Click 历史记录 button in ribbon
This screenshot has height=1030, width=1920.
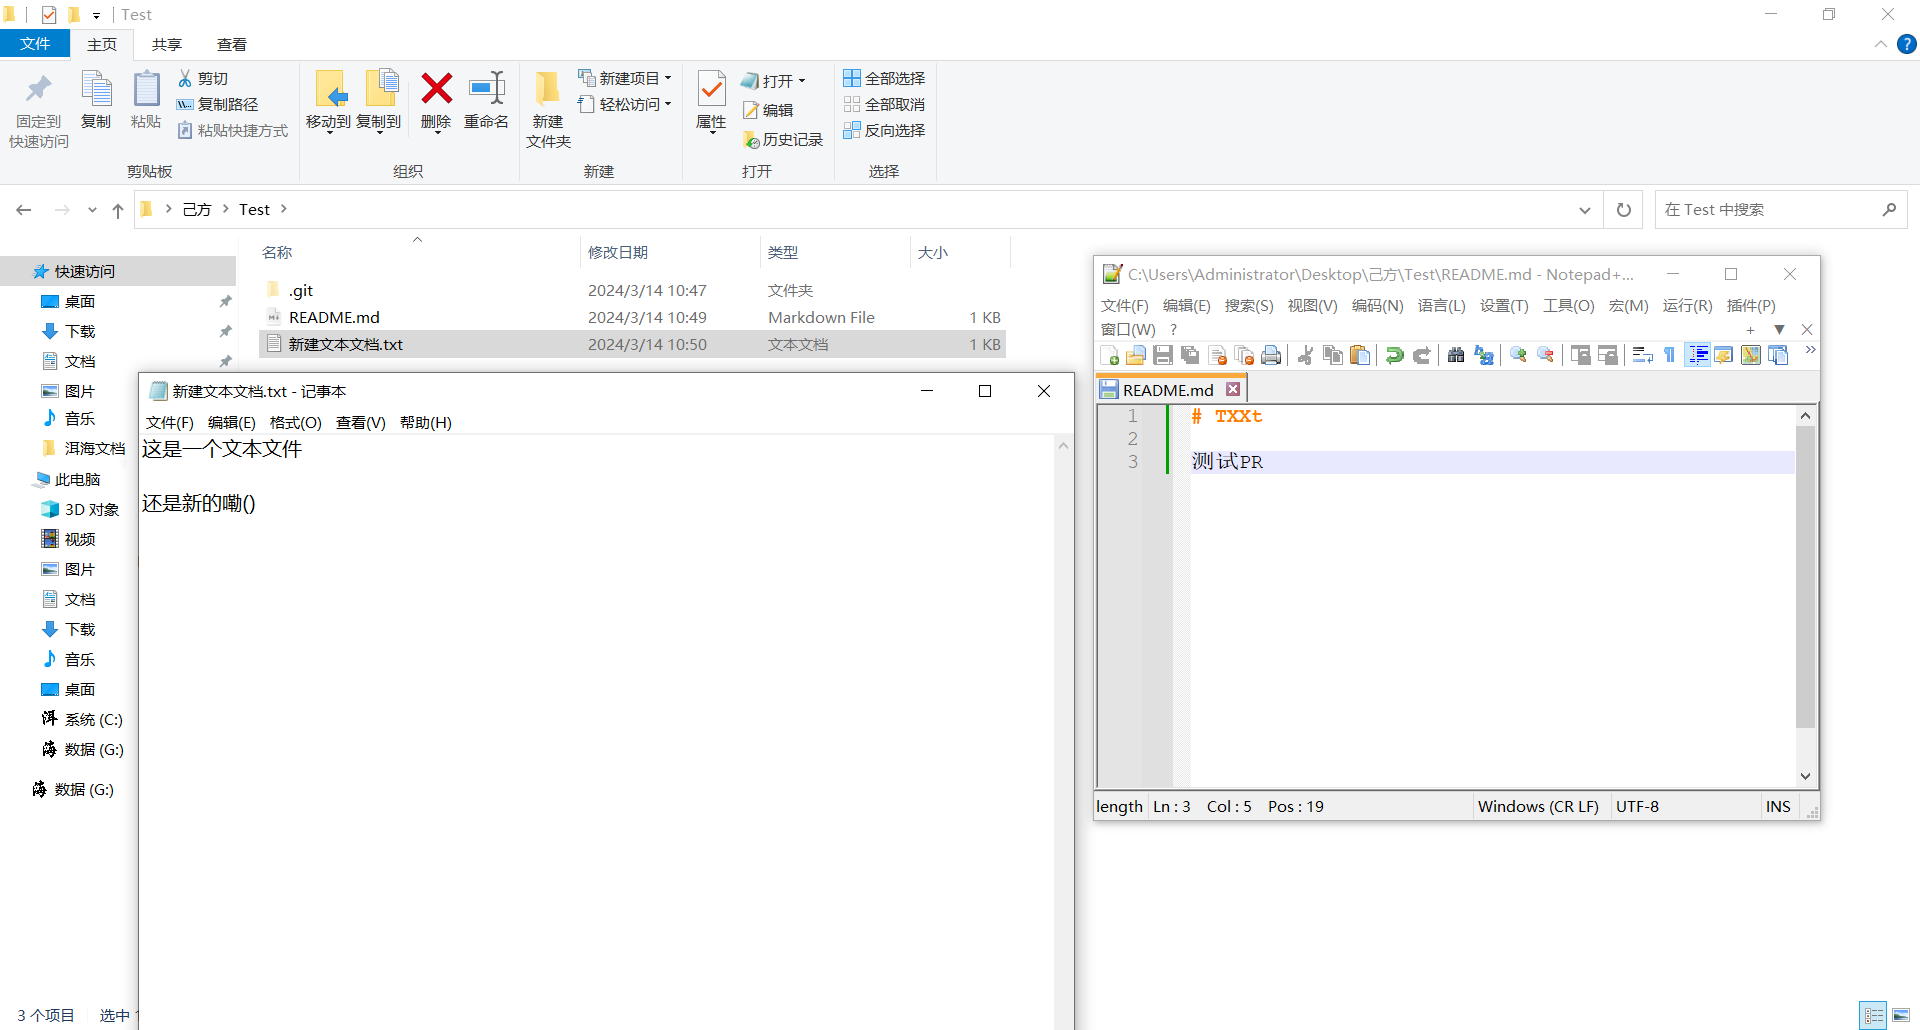point(783,140)
